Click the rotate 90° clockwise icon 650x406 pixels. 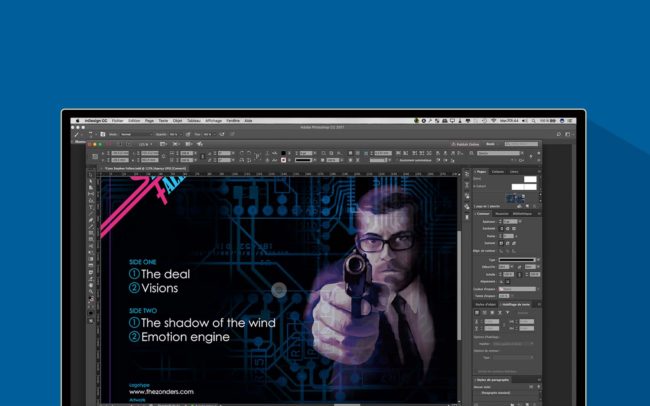pos(242,153)
